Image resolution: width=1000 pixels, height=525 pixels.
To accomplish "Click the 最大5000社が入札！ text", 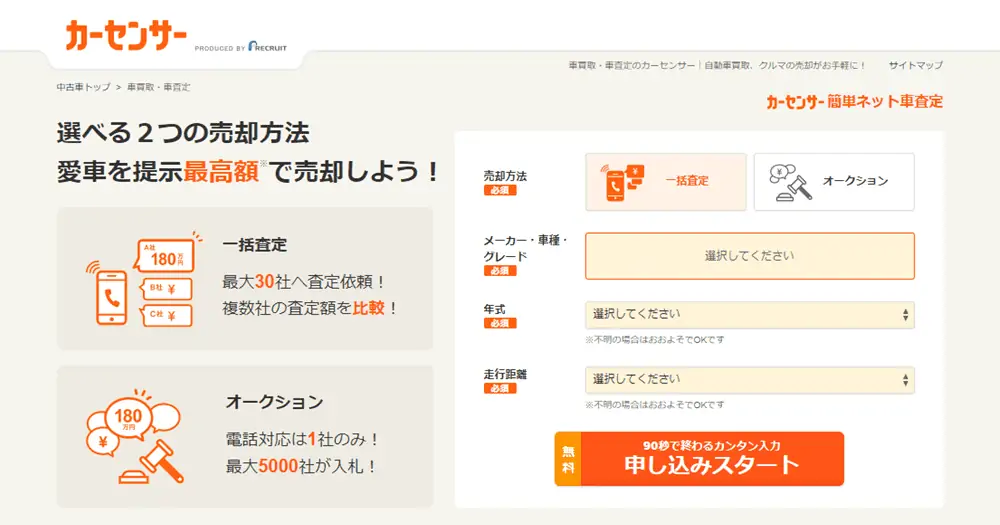I will point(302,466).
